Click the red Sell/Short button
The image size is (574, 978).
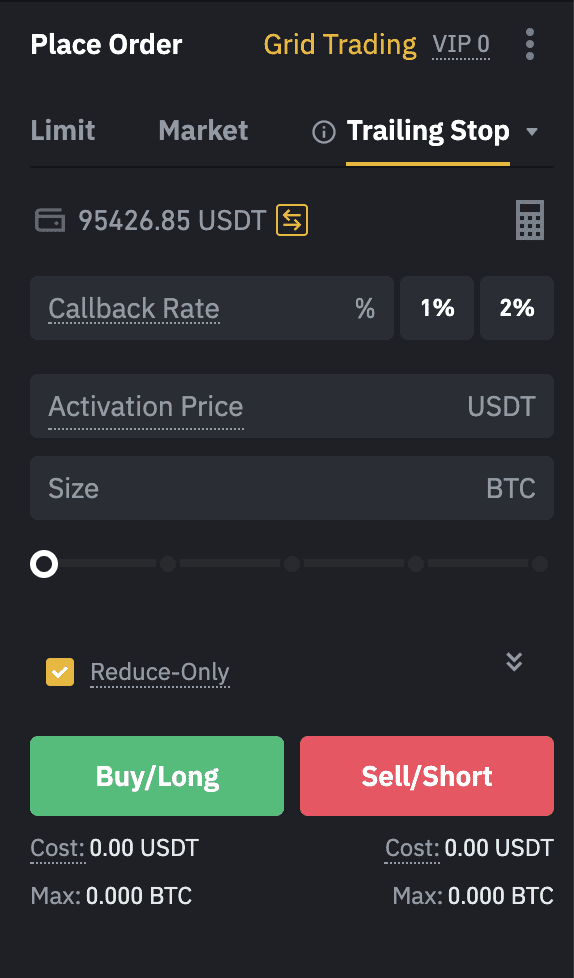pyautogui.click(x=427, y=776)
